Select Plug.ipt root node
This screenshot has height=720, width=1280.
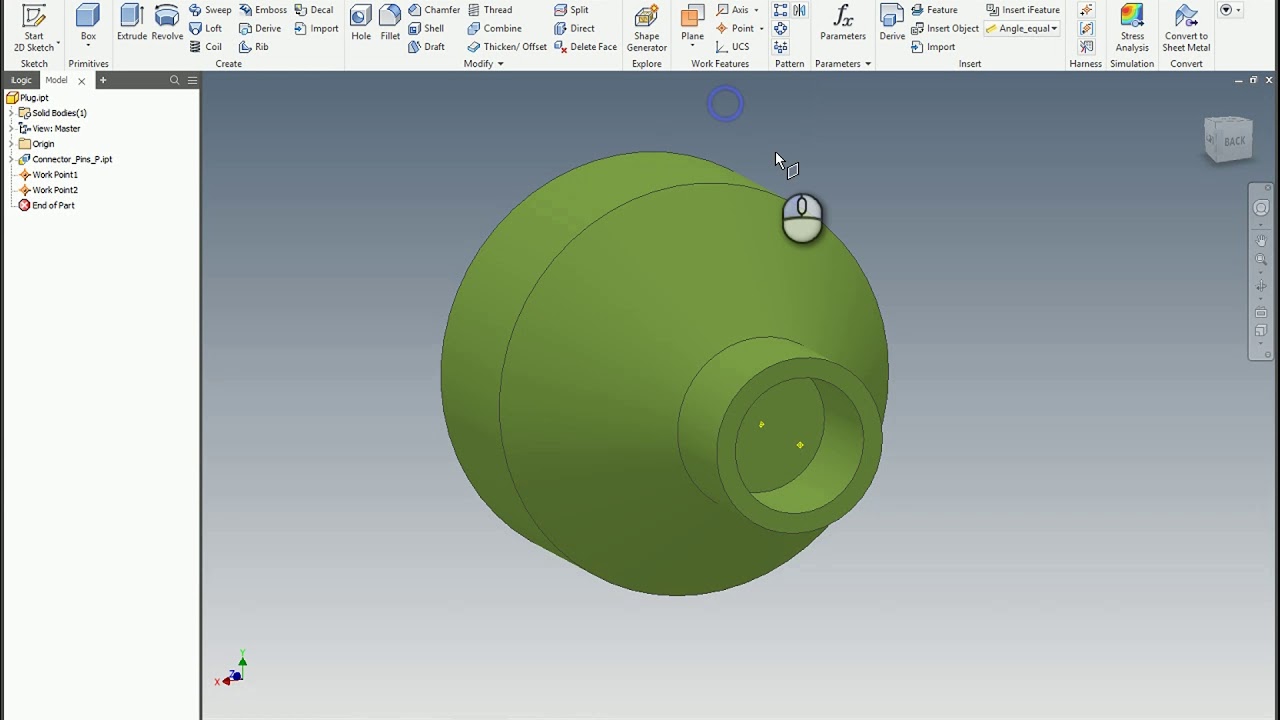tap(27, 98)
